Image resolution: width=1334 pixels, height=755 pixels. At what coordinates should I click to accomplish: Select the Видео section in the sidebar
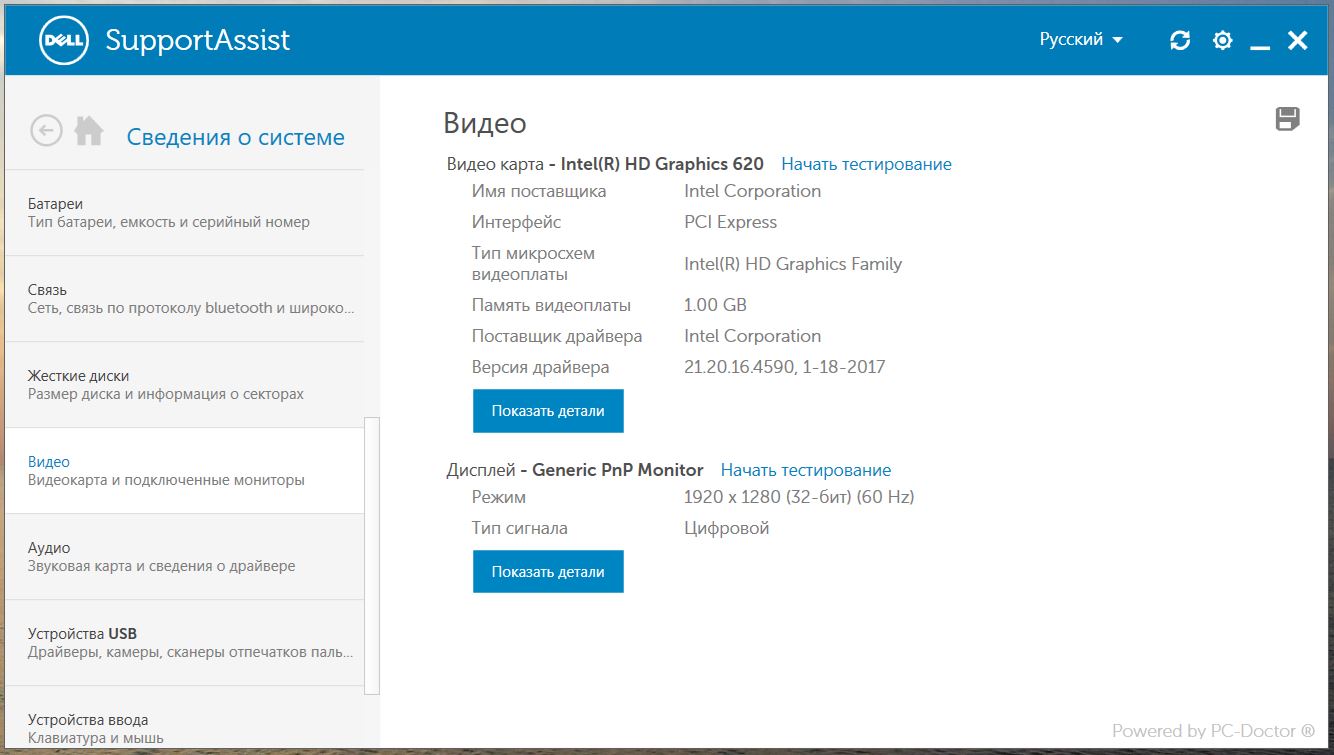[185, 471]
